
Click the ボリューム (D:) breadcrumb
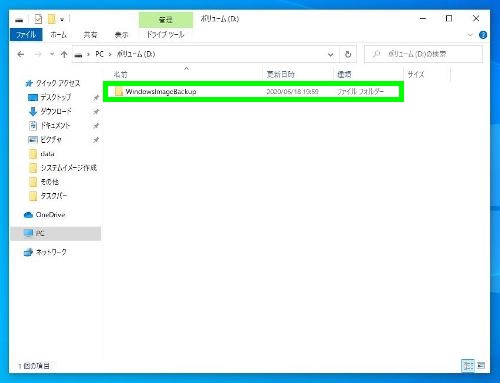[136, 54]
